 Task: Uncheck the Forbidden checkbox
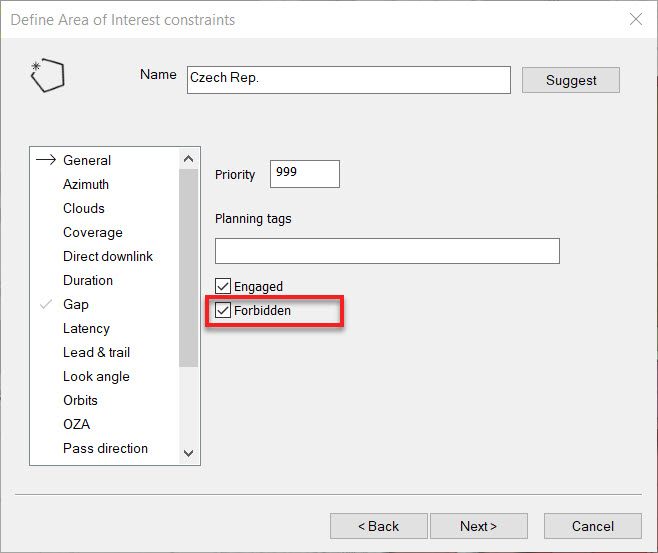click(224, 311)
